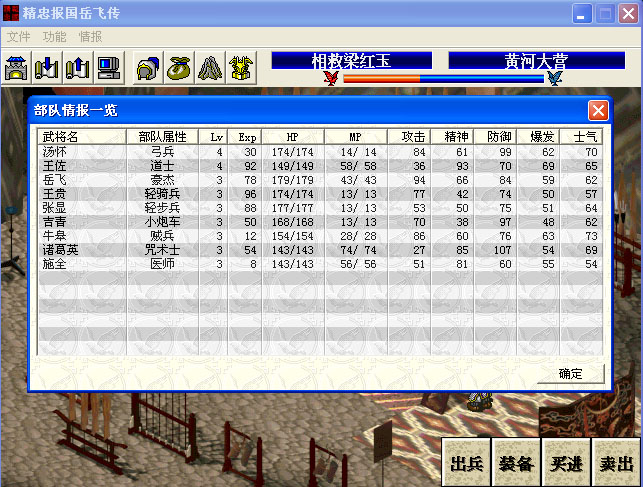Click the 贼兵 troop type cell
This screenshot has width=643, height=487.
162,236
